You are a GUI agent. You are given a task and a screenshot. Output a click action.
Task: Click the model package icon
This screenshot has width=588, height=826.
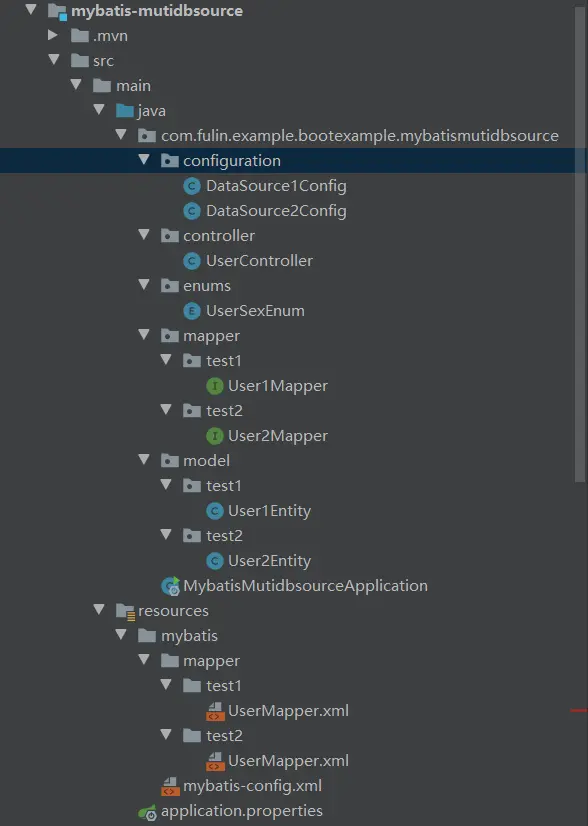pos(169,461)
